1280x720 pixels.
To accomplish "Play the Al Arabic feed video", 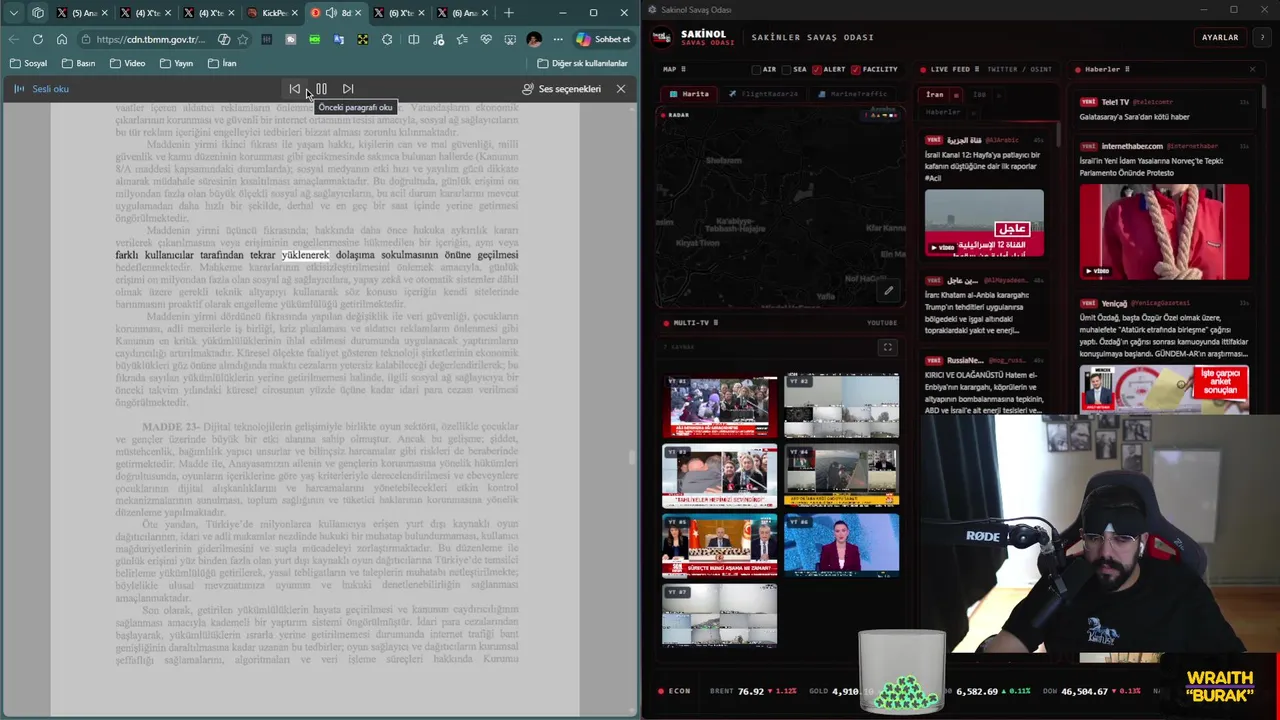I will pyautogui.click(x=984, y=223).
